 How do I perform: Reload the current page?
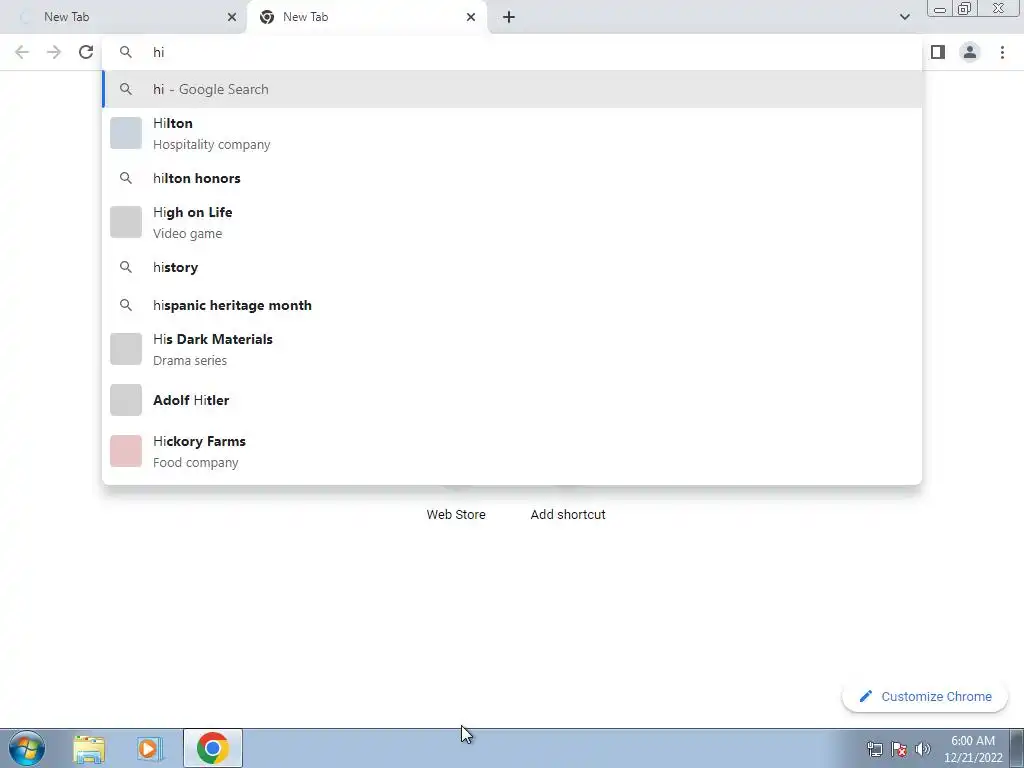pyautogui.click(x=86, y=52)
